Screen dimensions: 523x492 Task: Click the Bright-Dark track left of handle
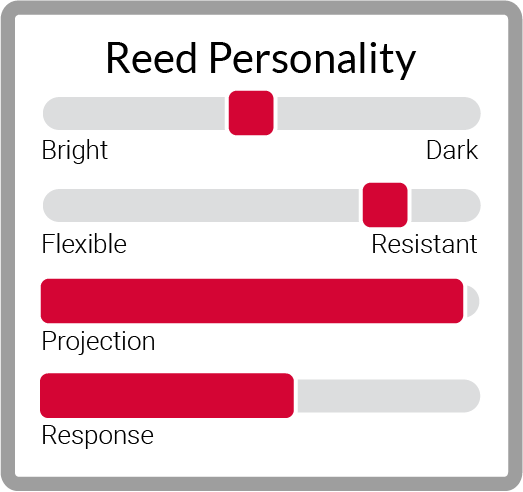pyautogui.click(x=134, y=113)
